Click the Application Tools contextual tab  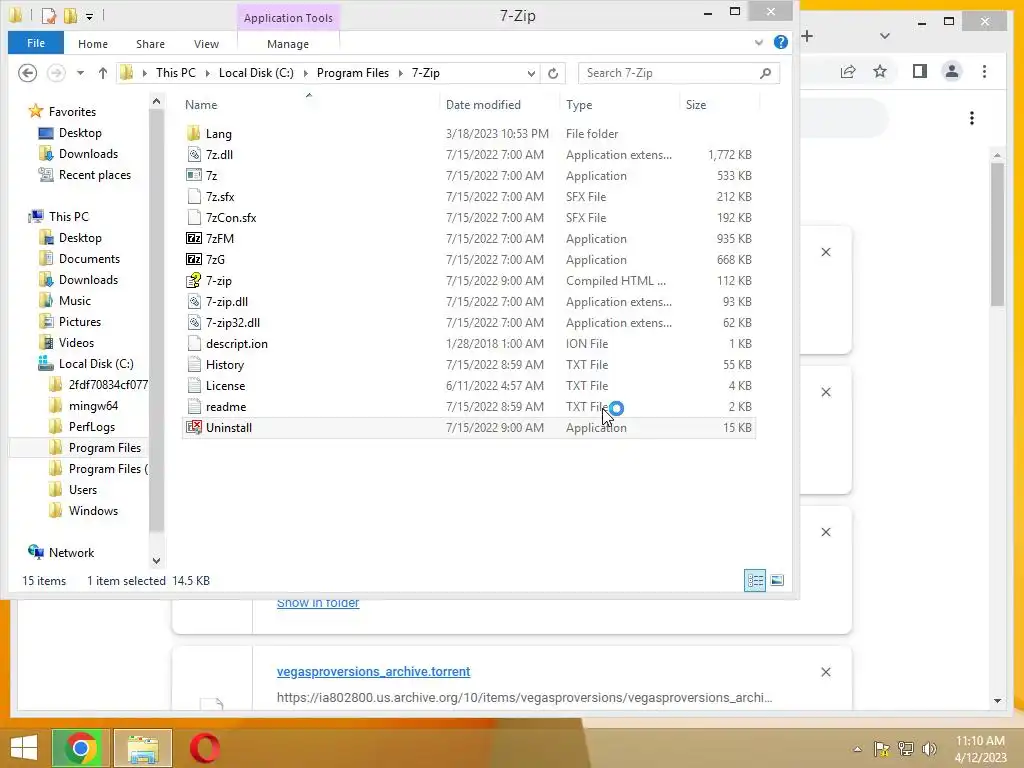(288, 18)
